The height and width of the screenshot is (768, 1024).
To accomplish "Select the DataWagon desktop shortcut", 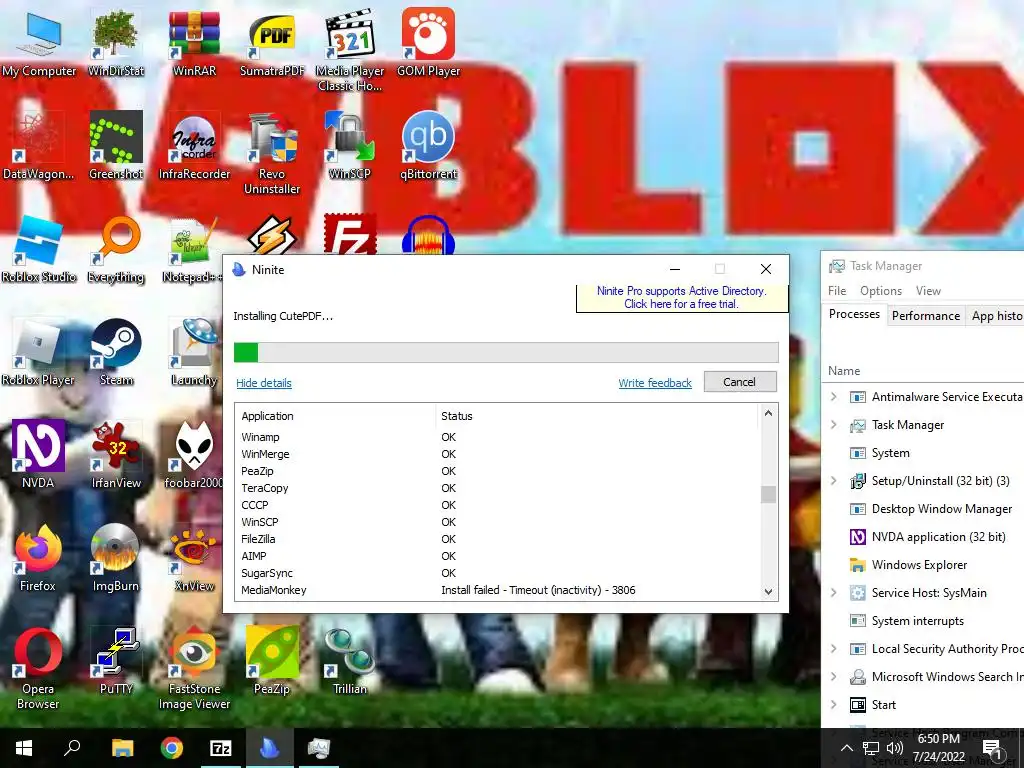I will click(39, 146).
